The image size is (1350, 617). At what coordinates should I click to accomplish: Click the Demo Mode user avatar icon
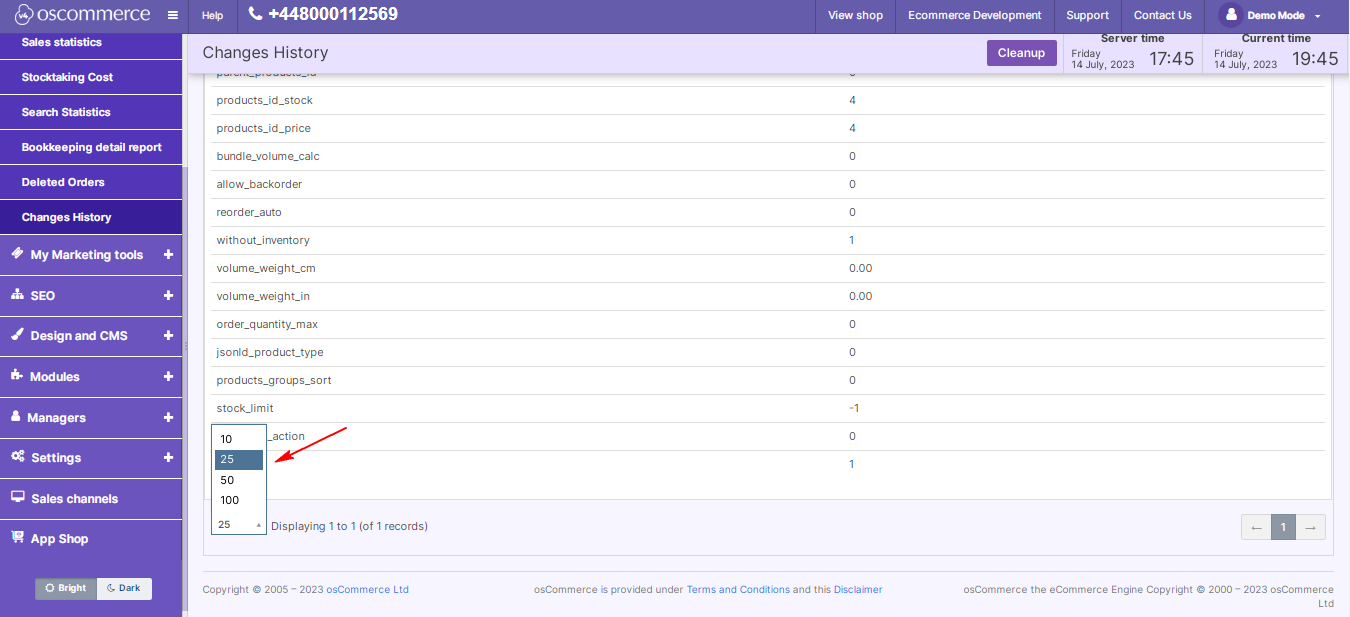pyautogui.click(x=1231, y=15)
